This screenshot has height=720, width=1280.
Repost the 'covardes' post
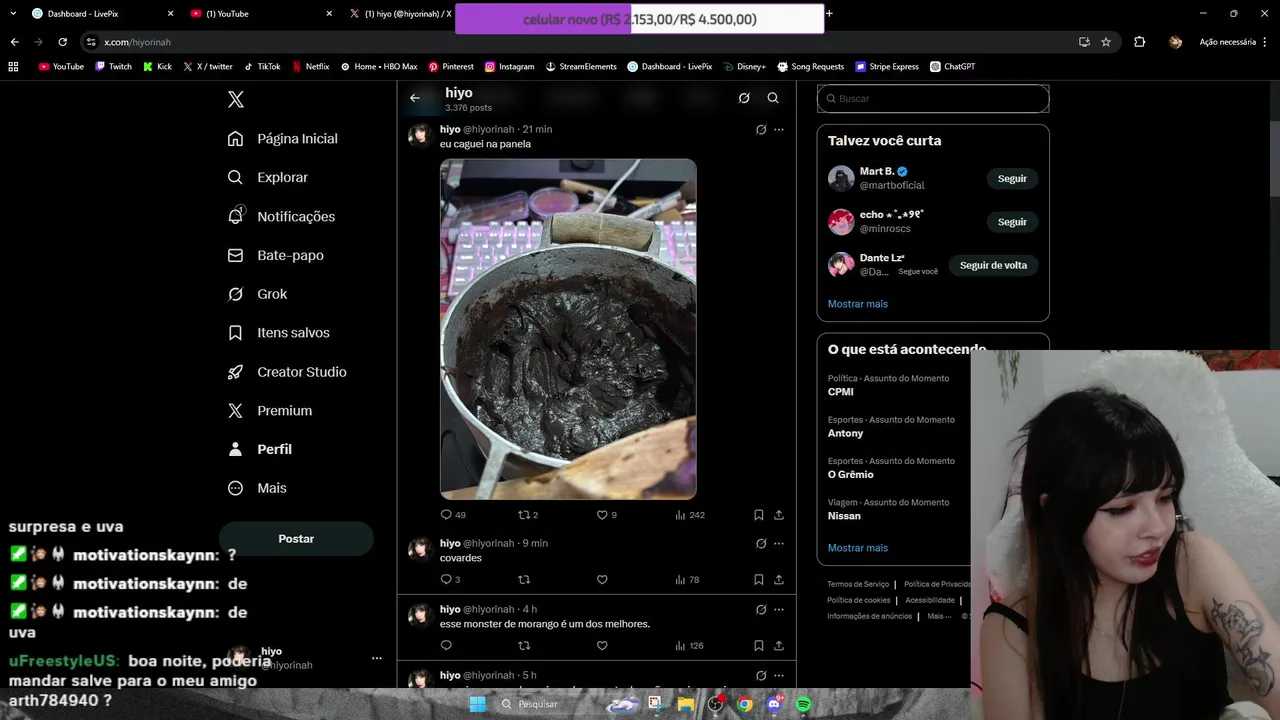click(x=524, y=580)
